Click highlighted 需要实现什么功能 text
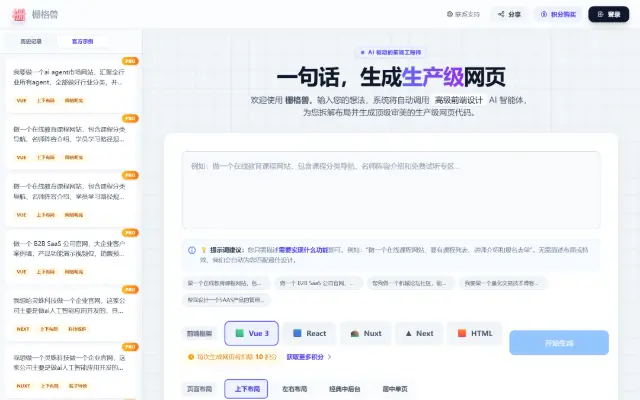This screenshot has height=400, width=640. 303,250
